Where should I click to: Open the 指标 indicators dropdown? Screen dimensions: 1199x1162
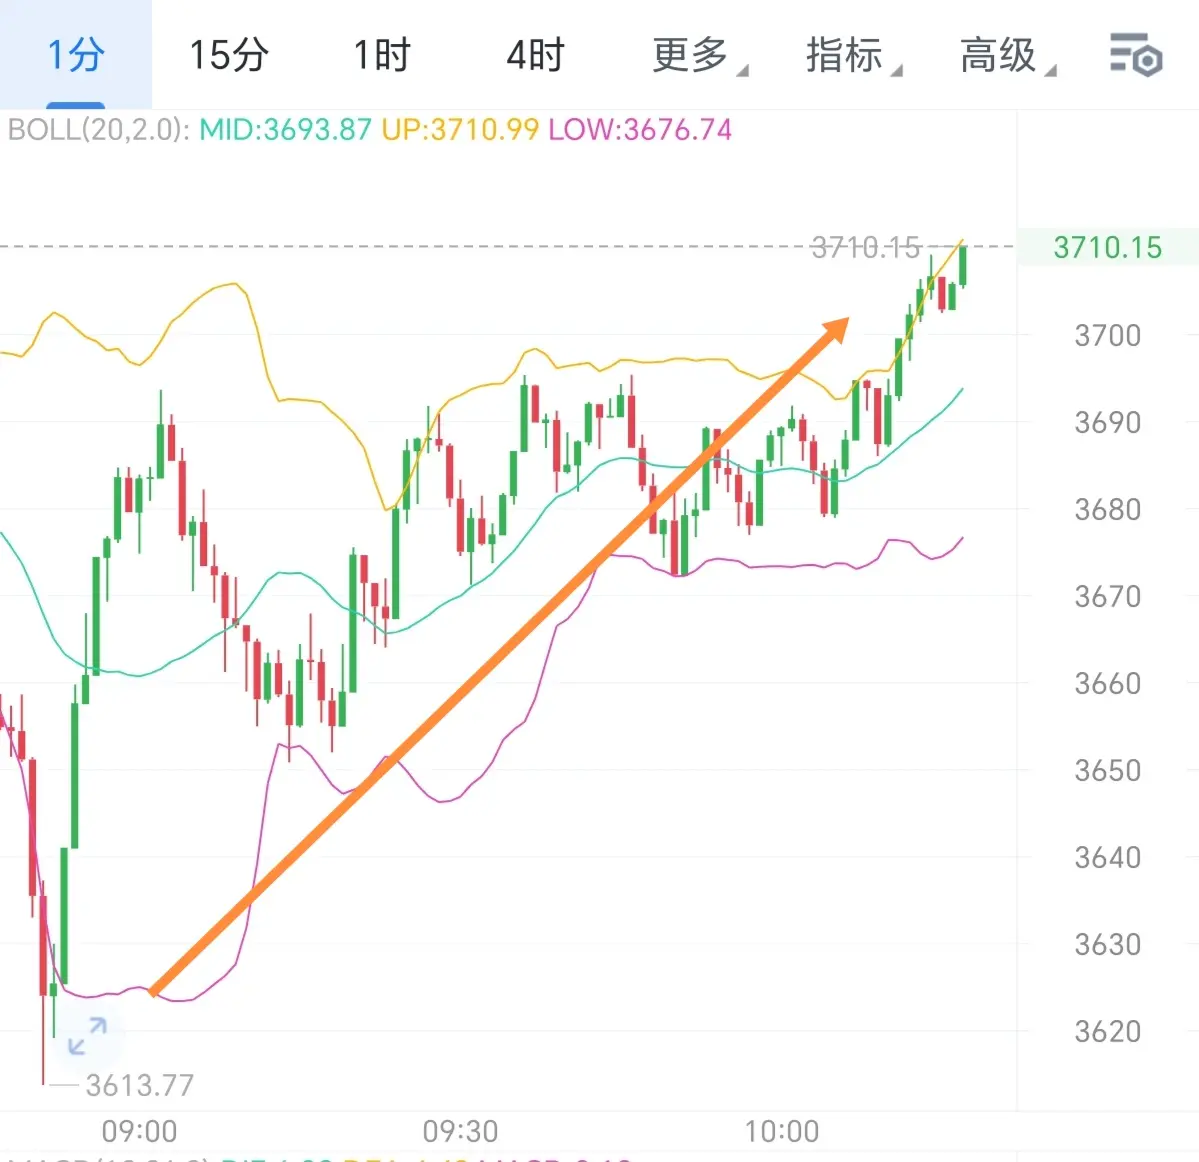coord(853,55)
